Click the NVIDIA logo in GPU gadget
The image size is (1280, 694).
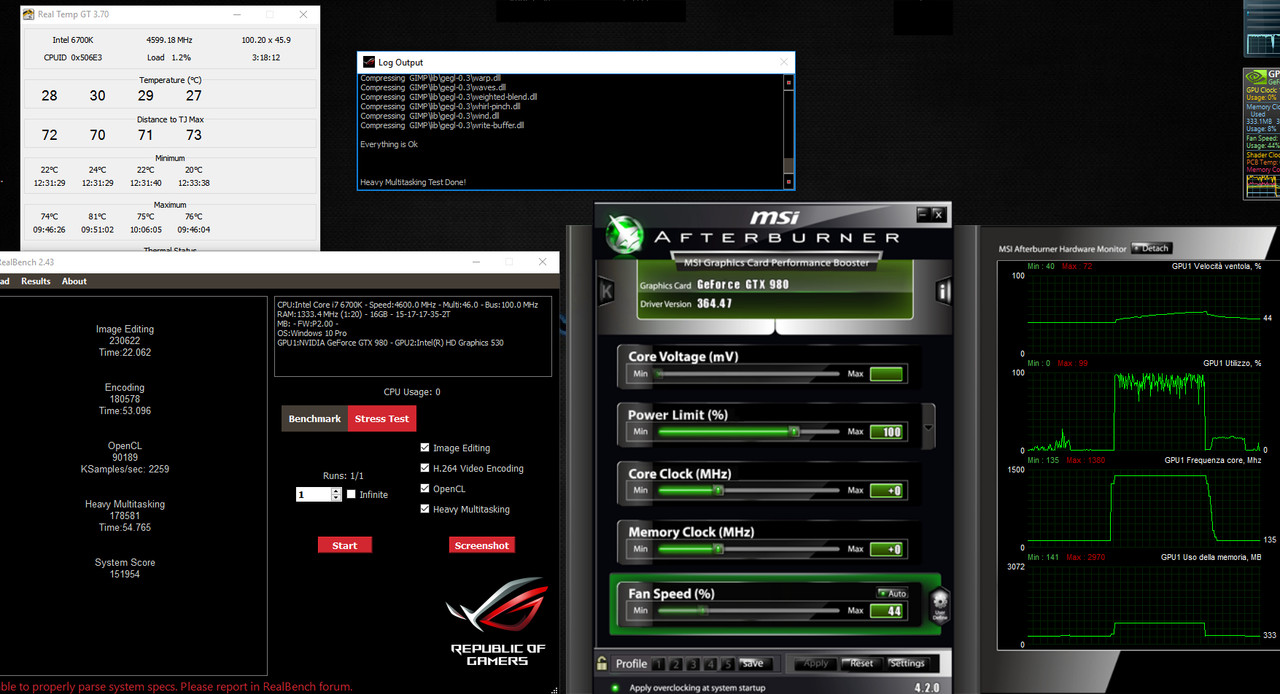(x=1254, y=75)
